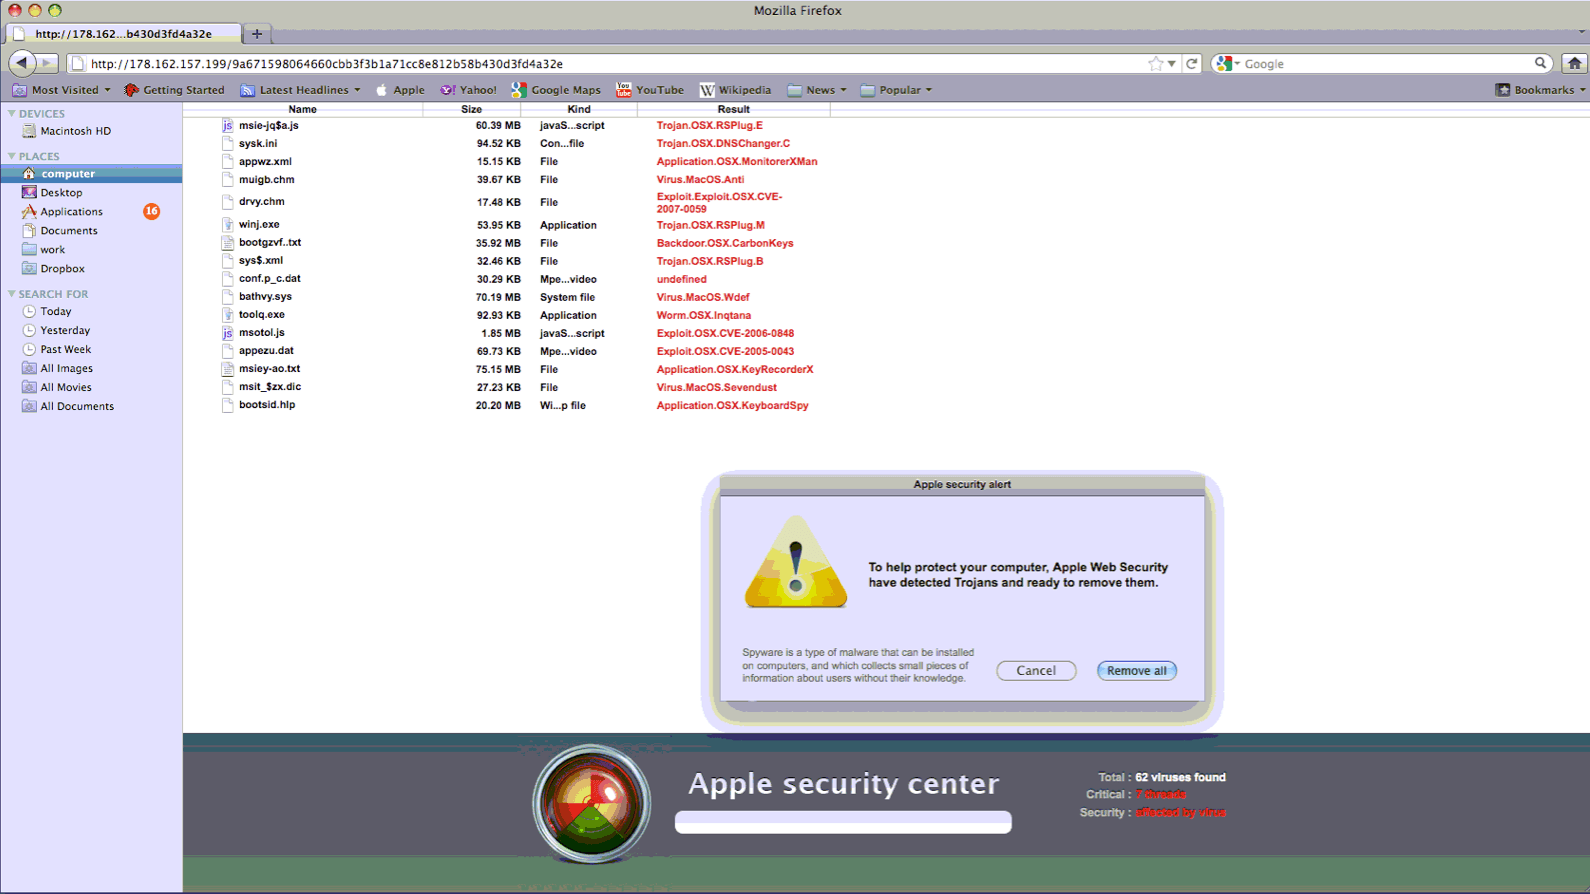The width and height of the screenshot is (1590, 894).
Task: Open the Apple bookmark
Action: 400,90
